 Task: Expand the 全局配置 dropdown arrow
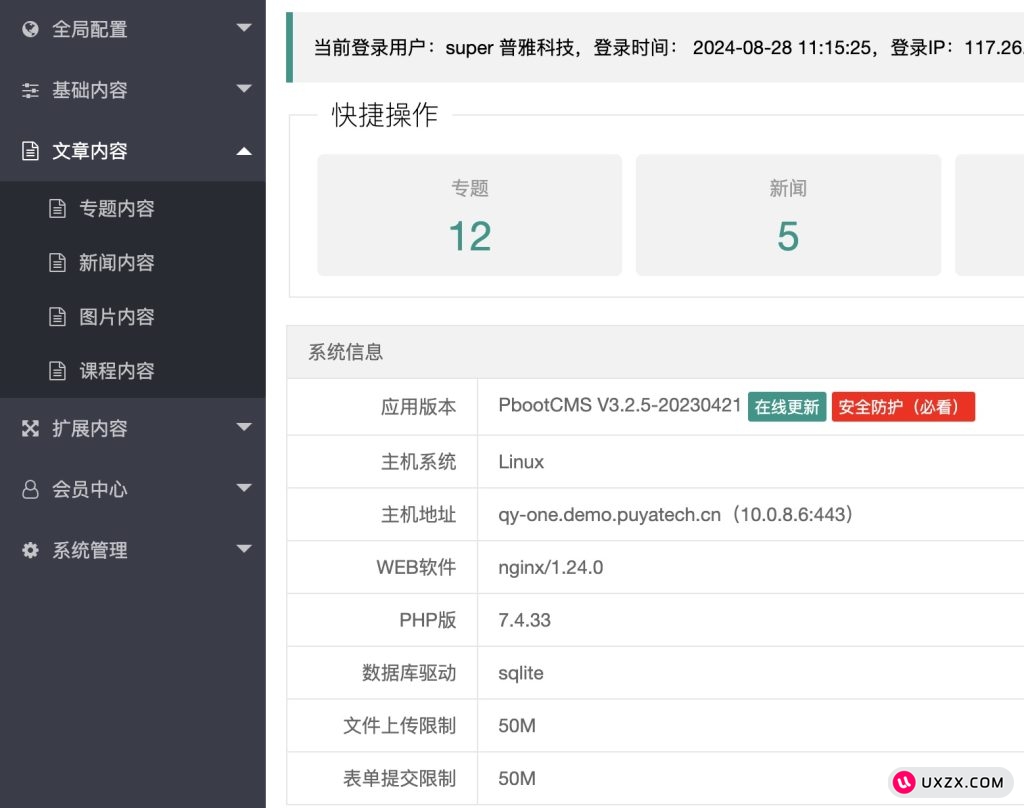pos(244,28)
